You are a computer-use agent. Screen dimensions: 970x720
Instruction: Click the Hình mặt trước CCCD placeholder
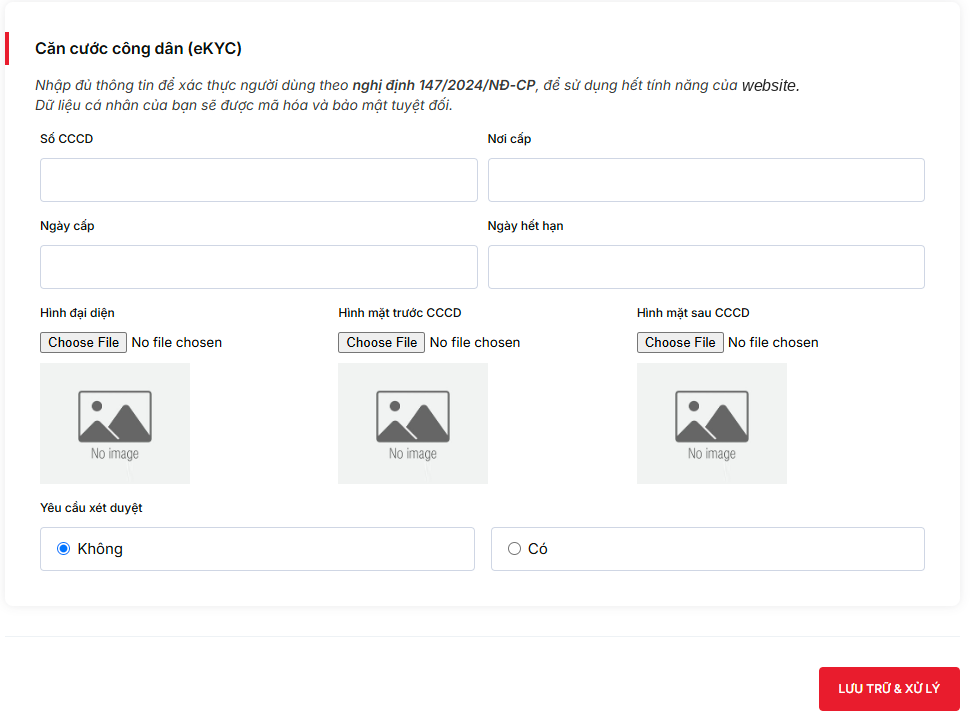pos(413,424)
